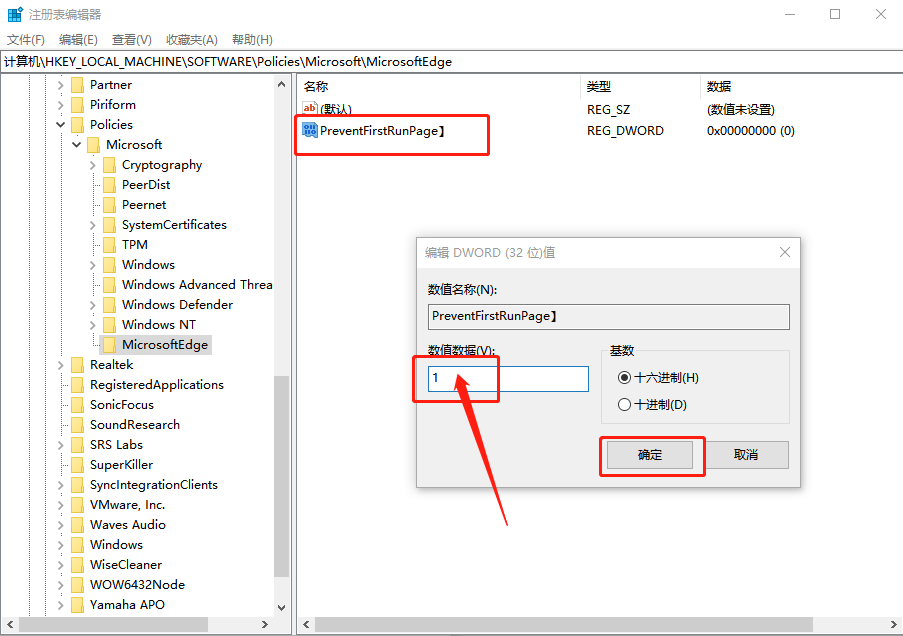Select the Cryptography folder icon

point(109,165)
